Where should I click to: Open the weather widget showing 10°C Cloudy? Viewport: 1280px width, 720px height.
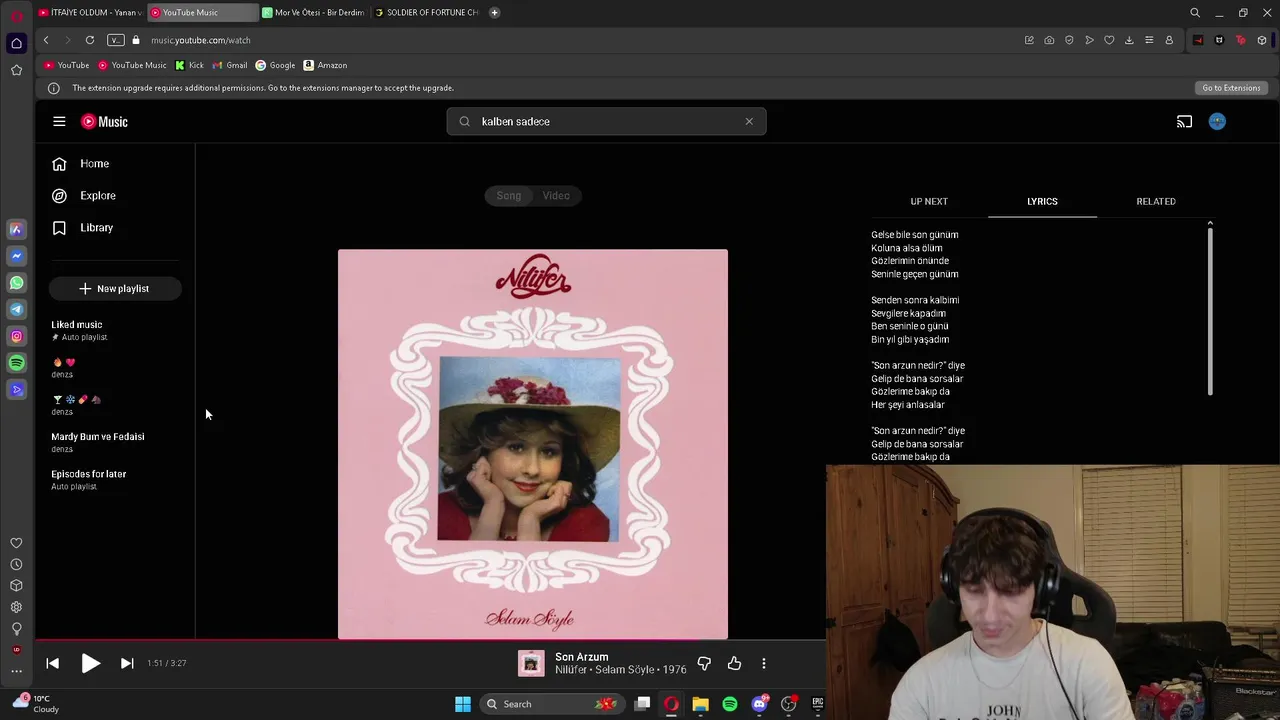36,704
